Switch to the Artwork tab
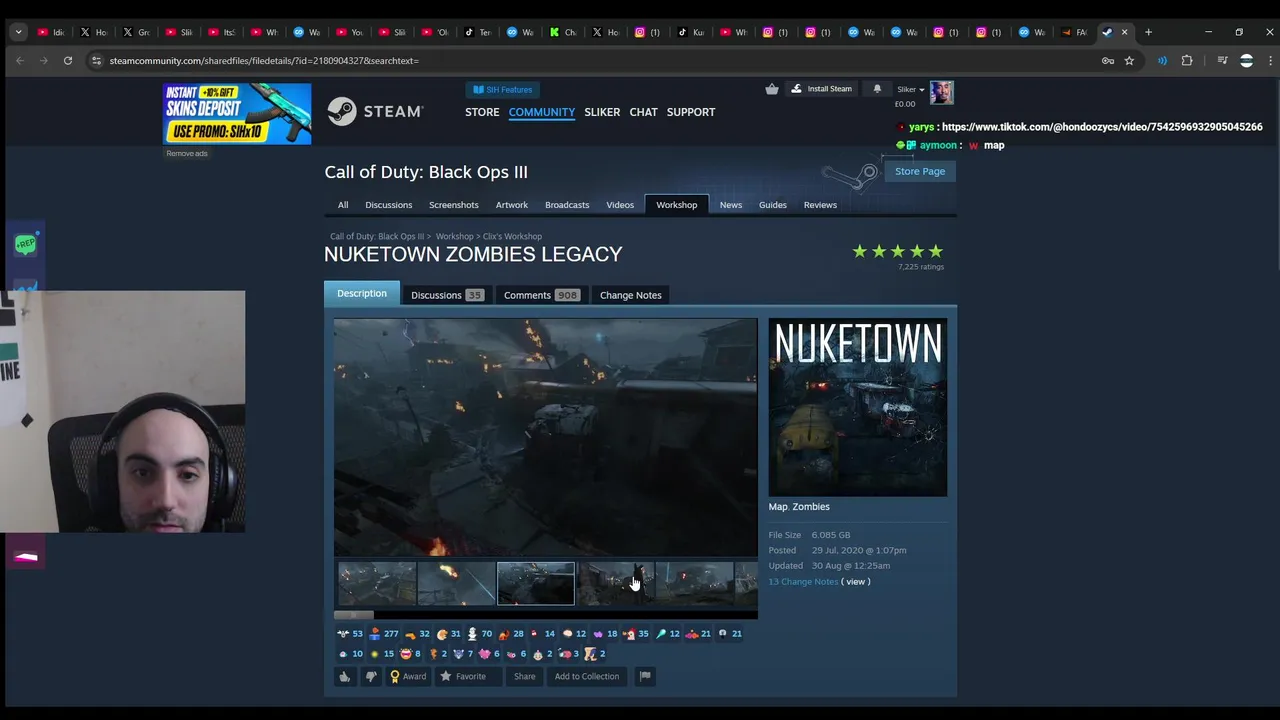 pyautogui.click(x=511, y=205)
